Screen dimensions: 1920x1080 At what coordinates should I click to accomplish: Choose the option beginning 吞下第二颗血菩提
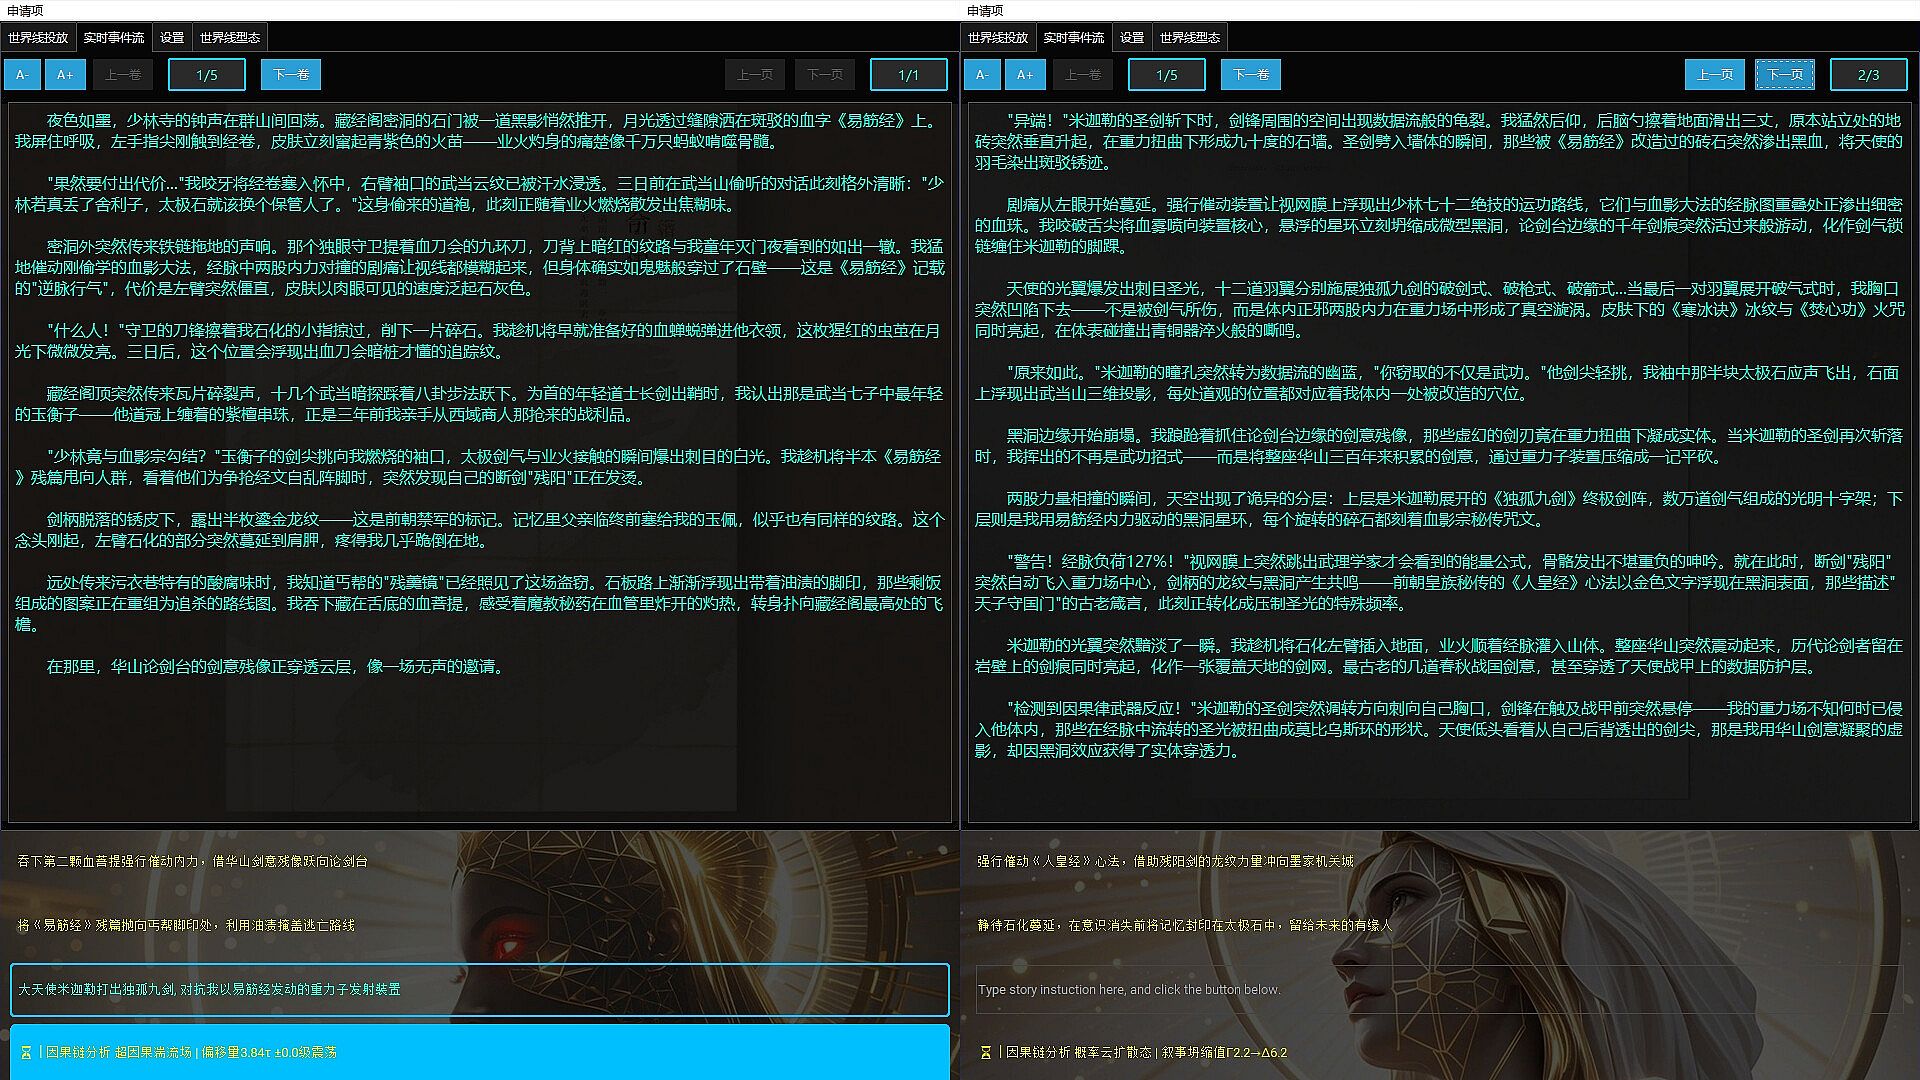coord(192,861)
